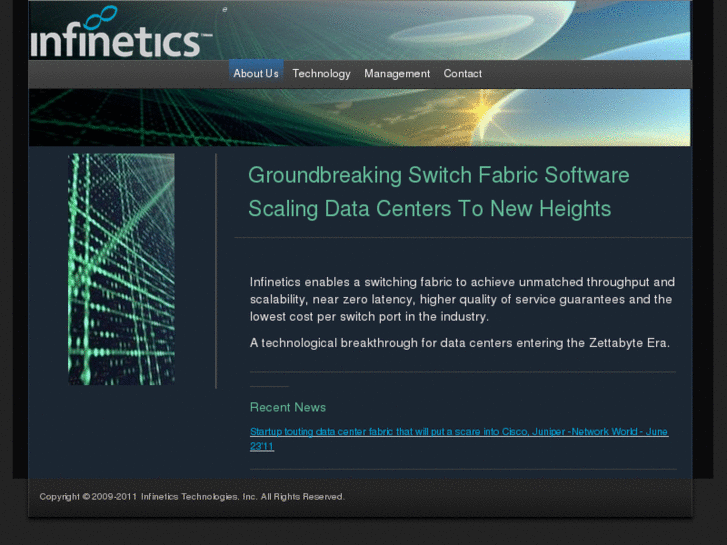Navigate to the Contact page
This screenshot has height=545, width=727.
462,73
